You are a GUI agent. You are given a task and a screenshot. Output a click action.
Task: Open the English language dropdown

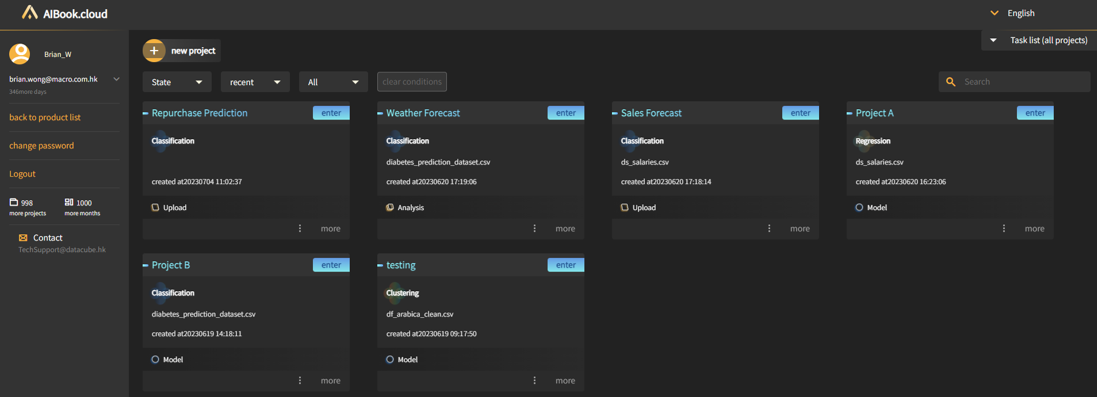coord(1012,13)
